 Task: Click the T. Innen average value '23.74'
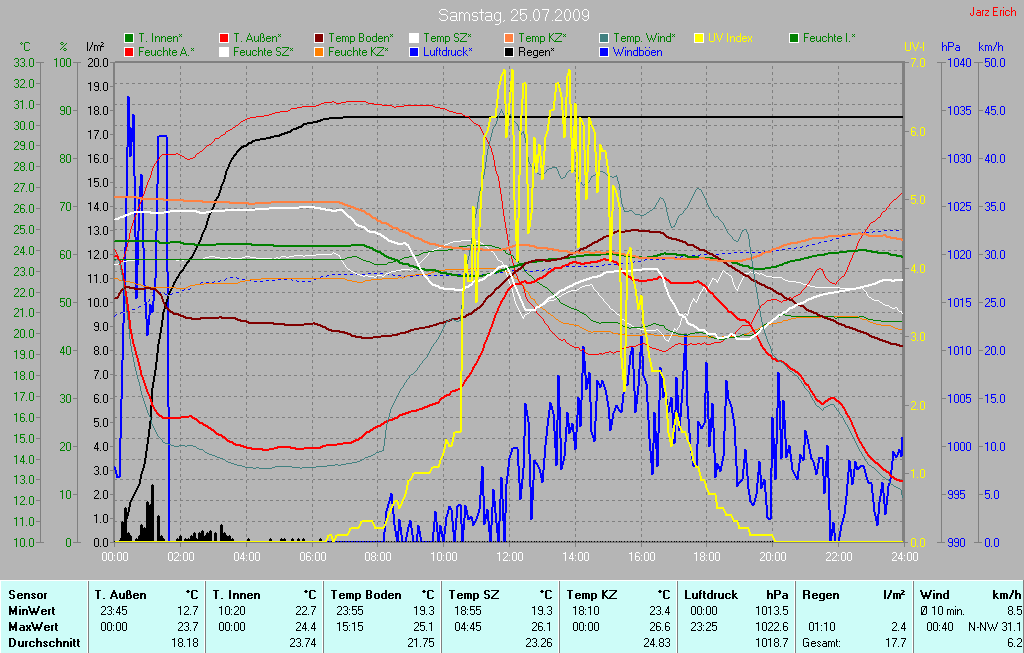[302, 643]
